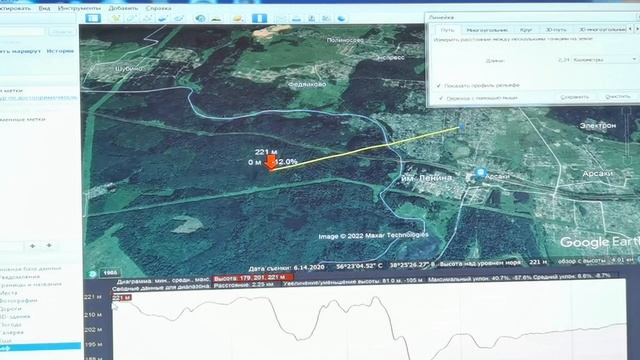Open the Добавить menu
Viewport: 640px width, 360px height.
123,8
